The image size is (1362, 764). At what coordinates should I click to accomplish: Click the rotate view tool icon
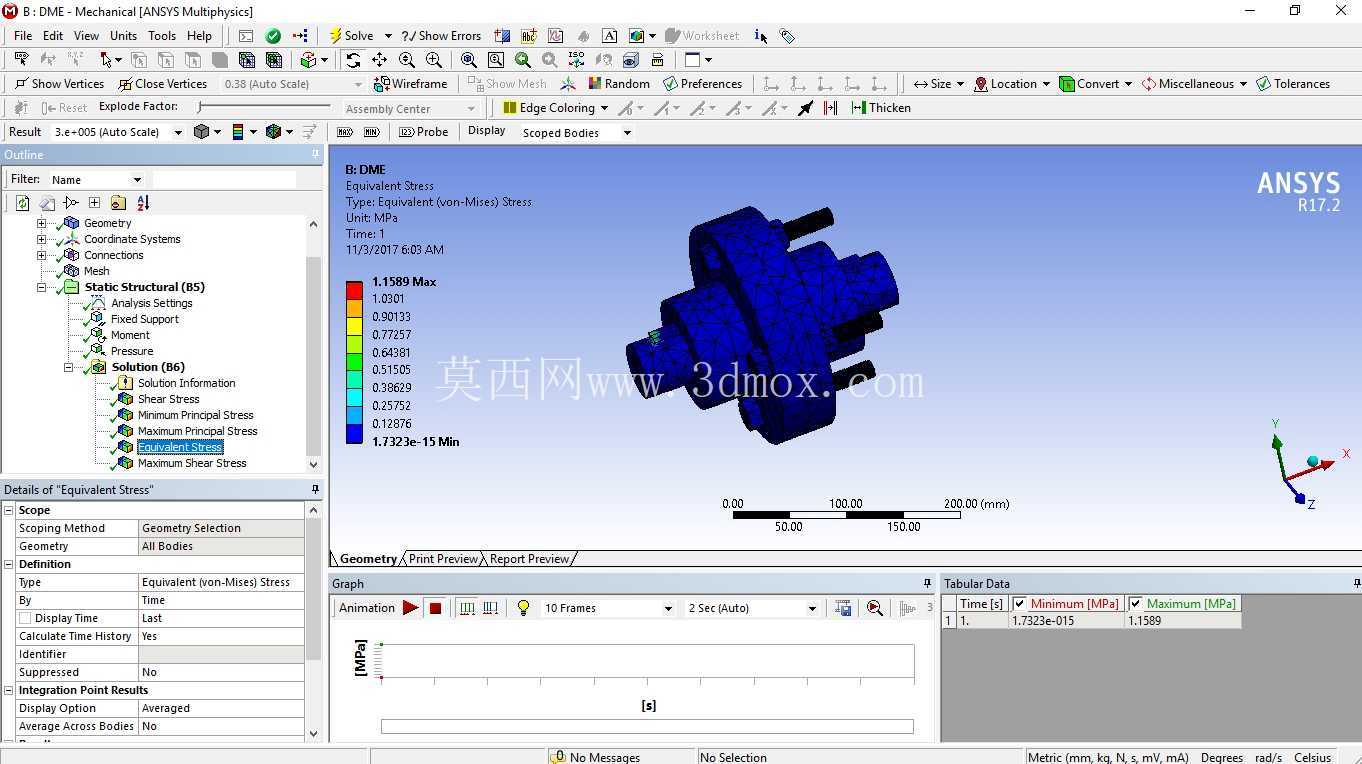[x=353, y=60]
